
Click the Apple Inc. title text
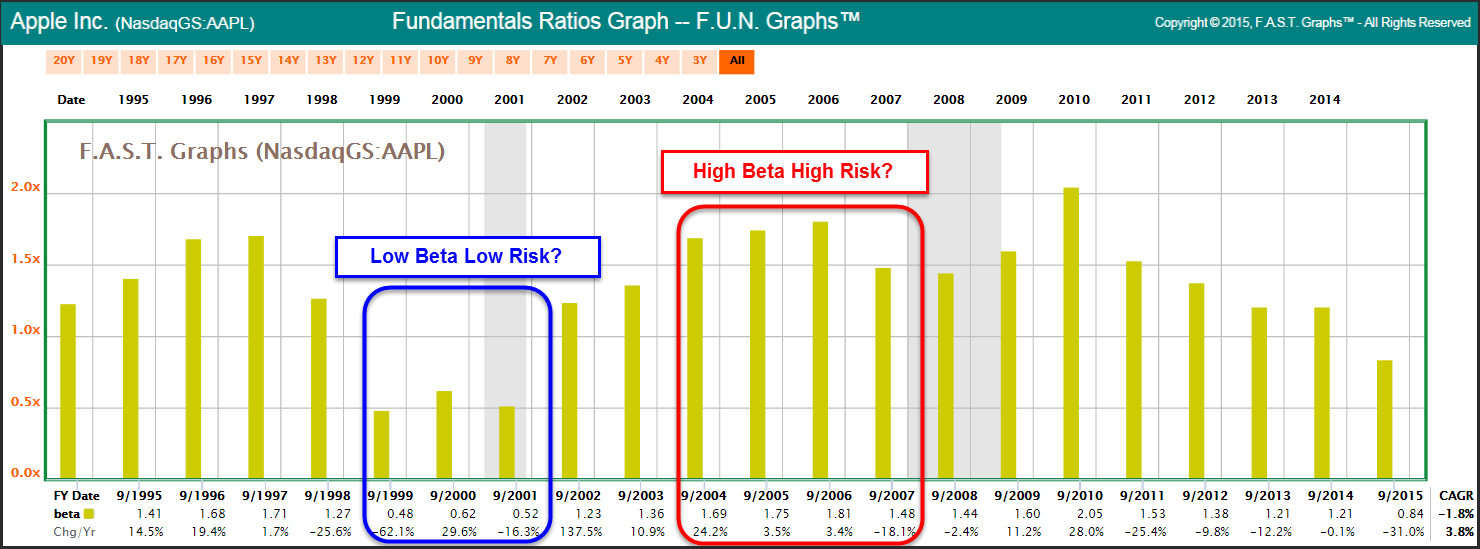click(x=59, y=21)
